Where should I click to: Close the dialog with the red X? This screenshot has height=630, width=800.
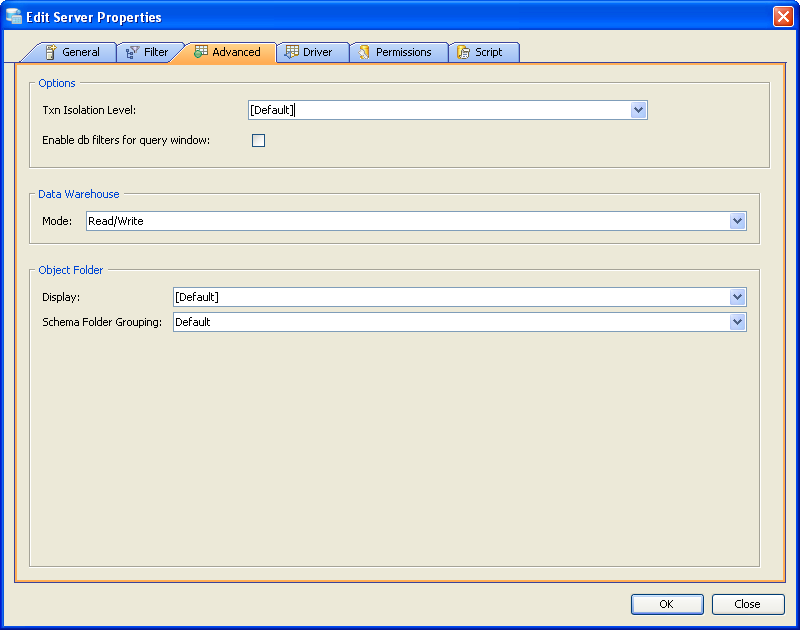coord(783,16)
